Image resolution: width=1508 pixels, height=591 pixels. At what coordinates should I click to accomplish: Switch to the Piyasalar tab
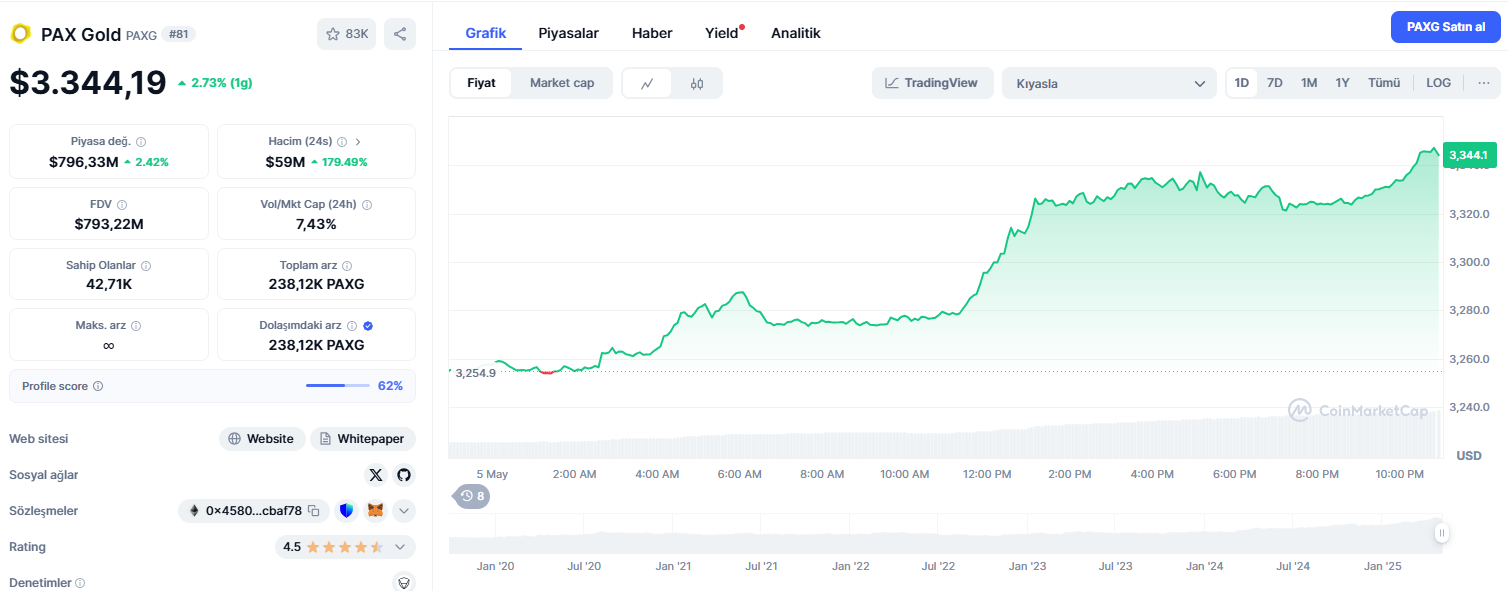coord(568,33)
